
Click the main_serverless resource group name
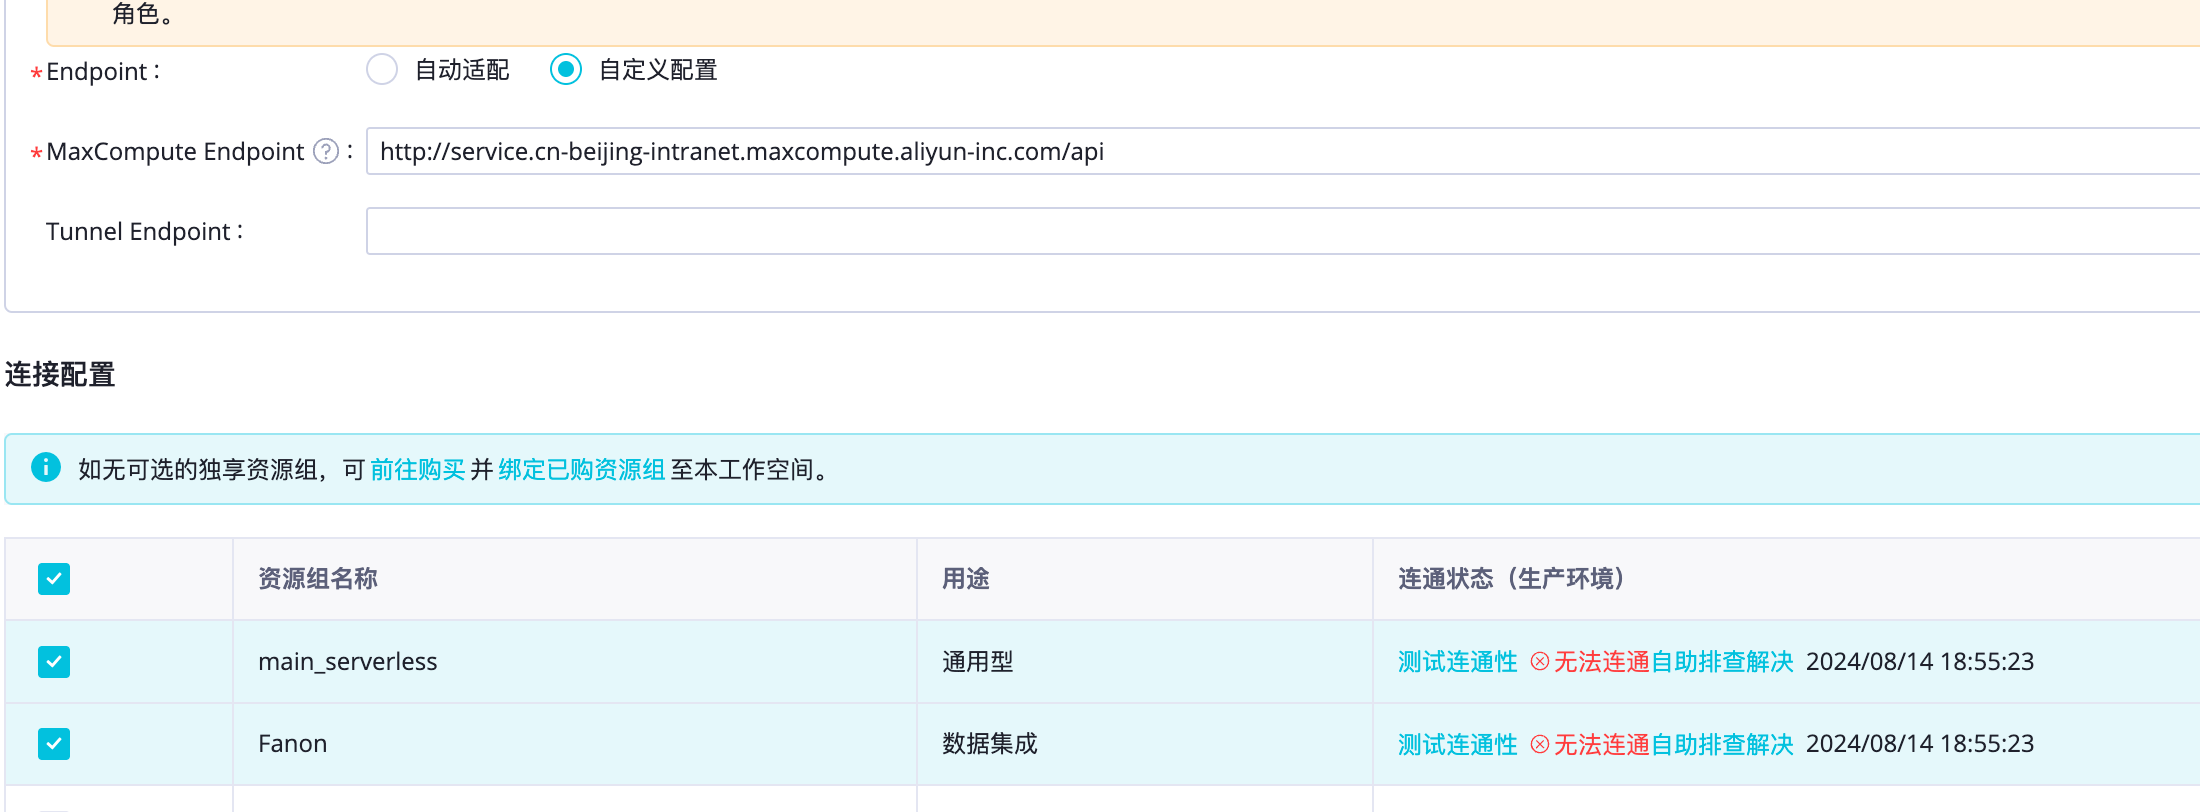tap(348, 662)
